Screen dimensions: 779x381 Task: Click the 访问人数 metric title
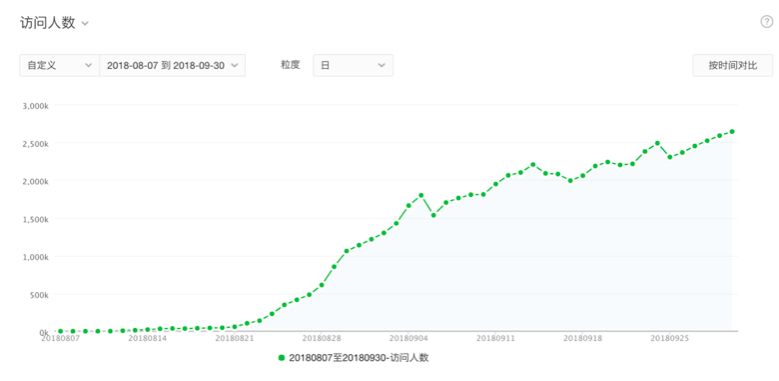pos(48,22)
